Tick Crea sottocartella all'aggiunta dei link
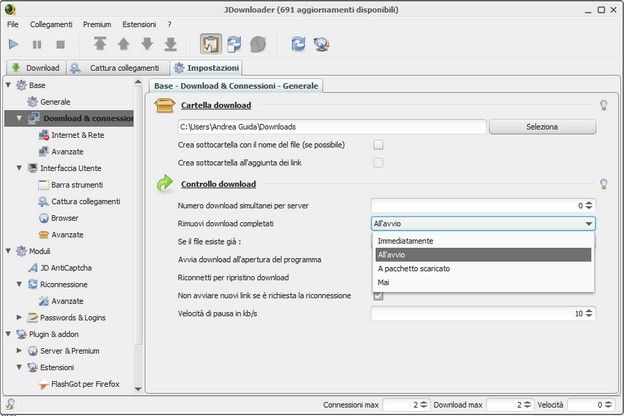The height and width of the screenshot is (416, 624). (x=378, y=162)
